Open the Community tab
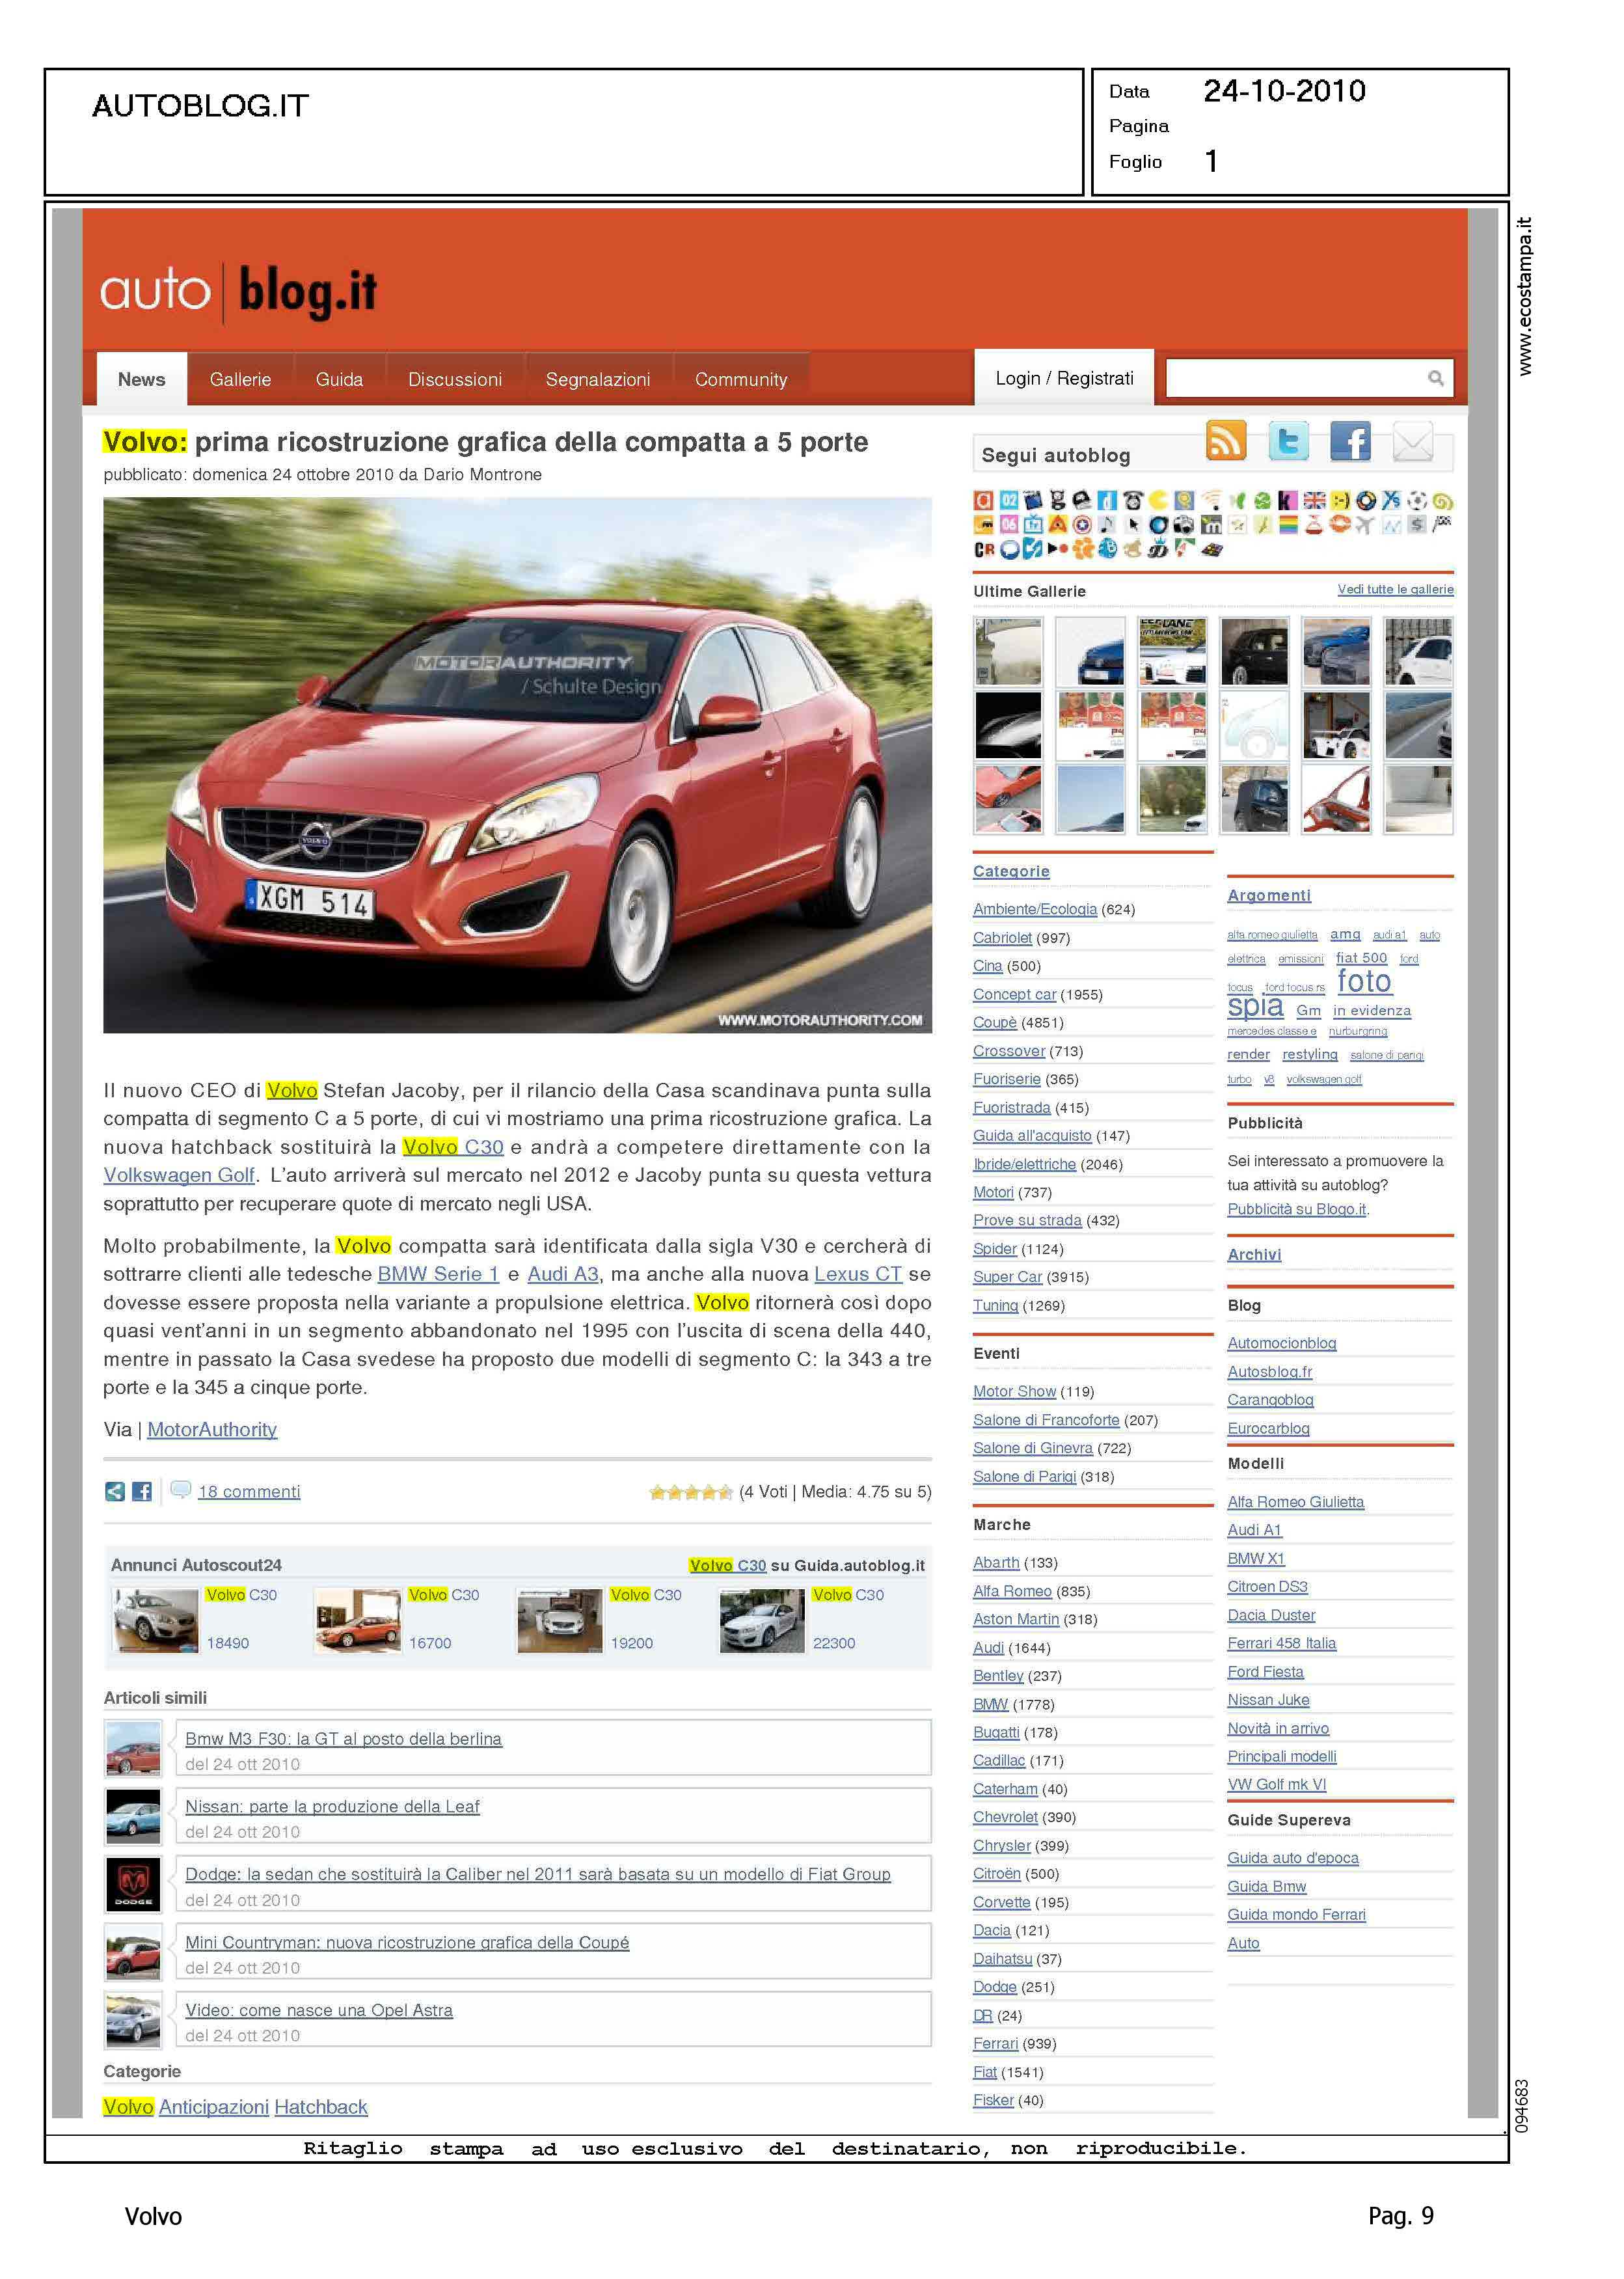This screenshot has width=1624, height=2279. coord(741,379)
